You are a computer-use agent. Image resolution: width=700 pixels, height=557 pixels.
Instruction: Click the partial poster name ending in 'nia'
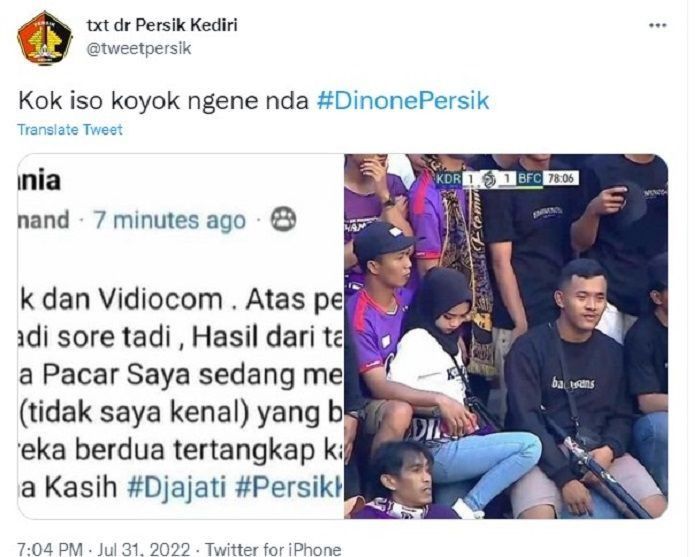pyautogui.click(x=39, y=180)
